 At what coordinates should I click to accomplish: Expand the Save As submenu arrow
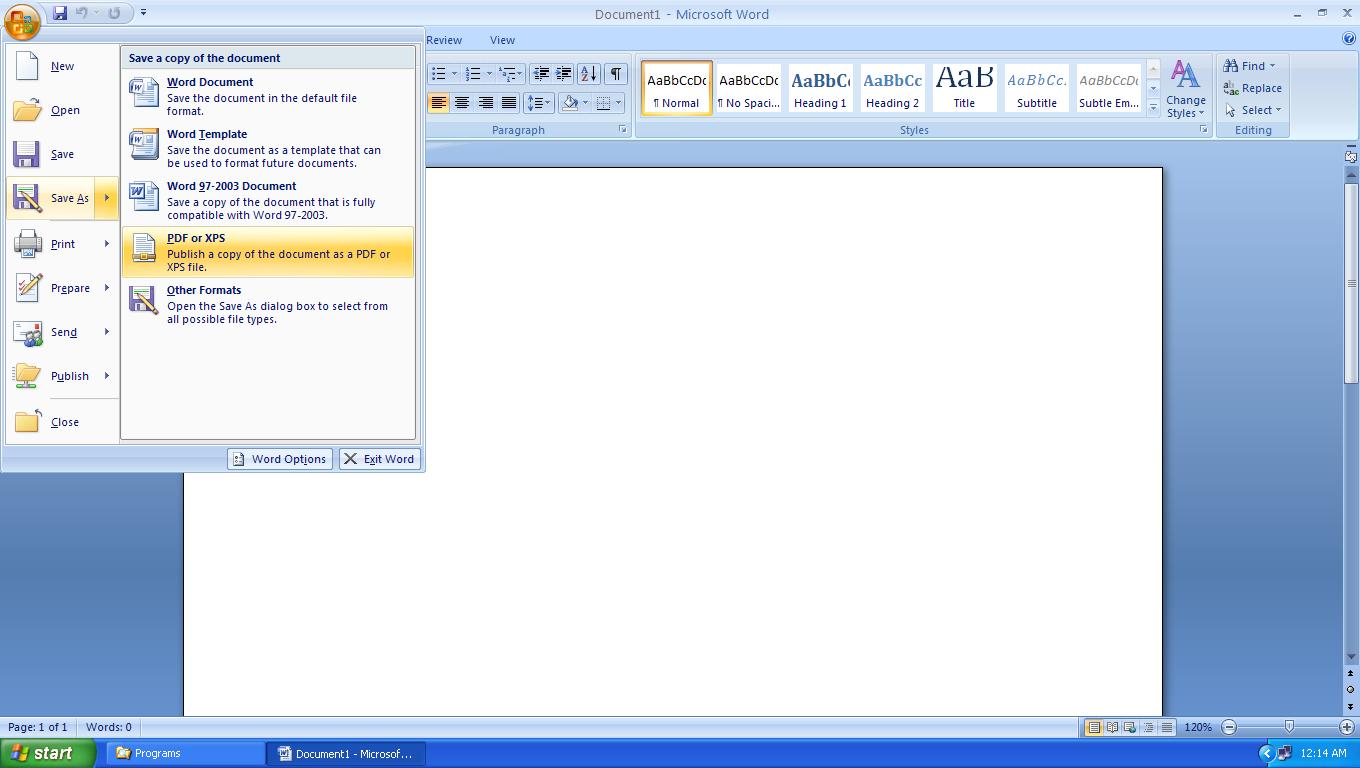(107, 198)
